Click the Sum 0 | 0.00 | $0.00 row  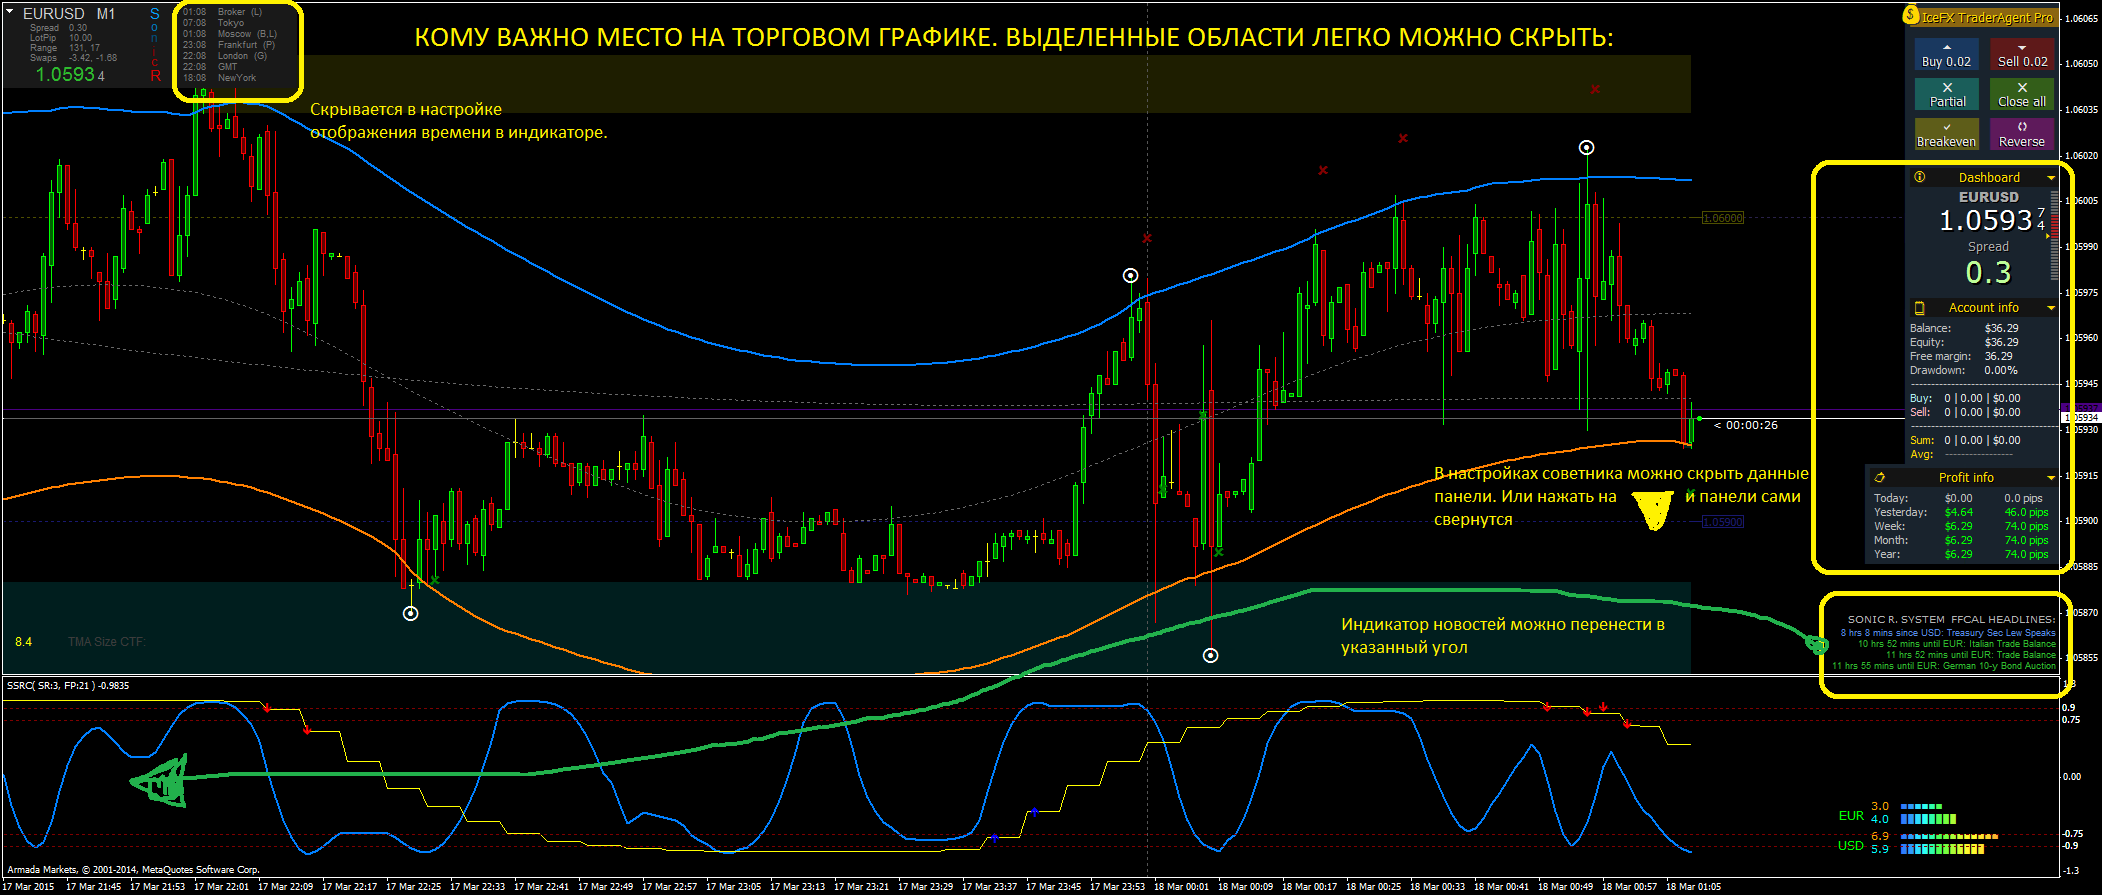click(1965, 440)
